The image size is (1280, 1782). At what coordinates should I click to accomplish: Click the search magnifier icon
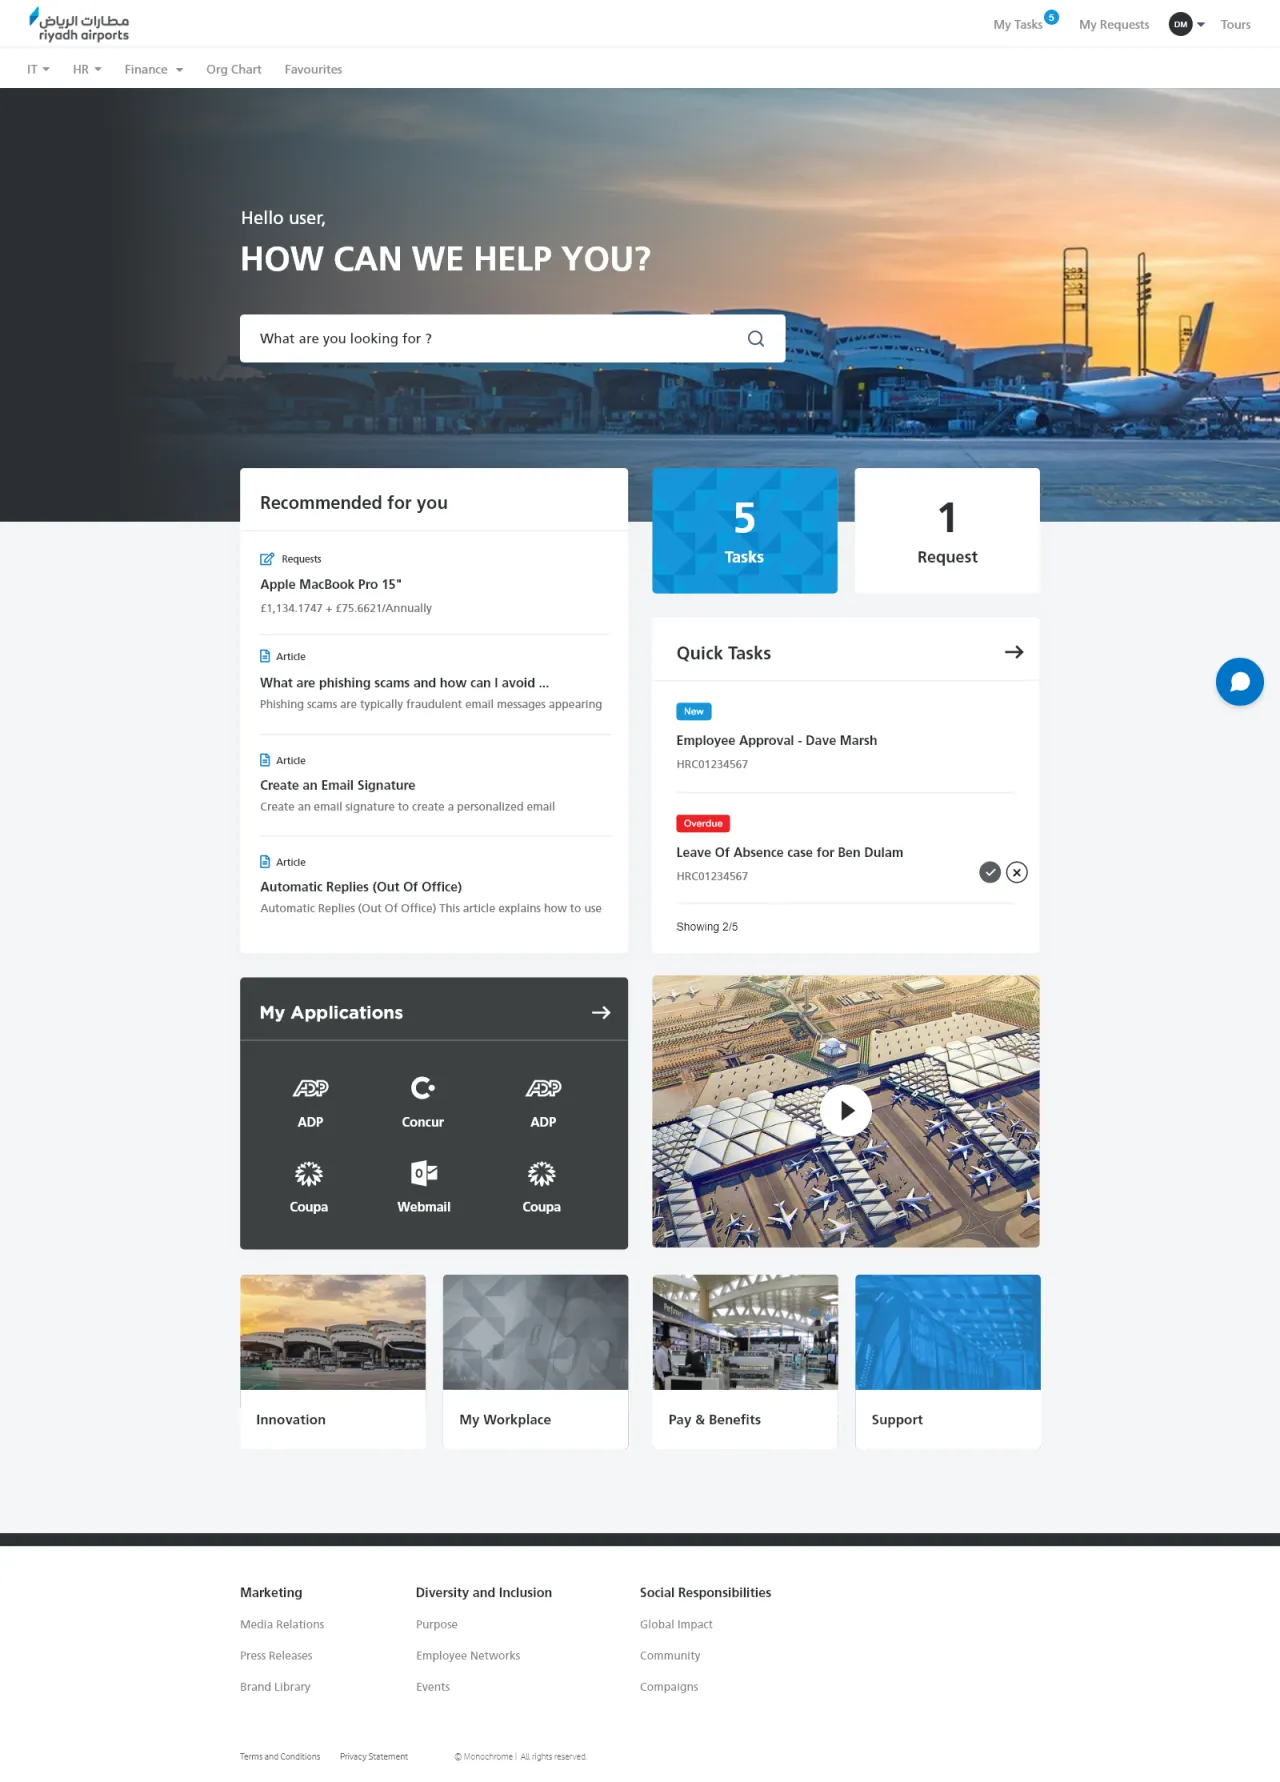[x=756, y=339]
